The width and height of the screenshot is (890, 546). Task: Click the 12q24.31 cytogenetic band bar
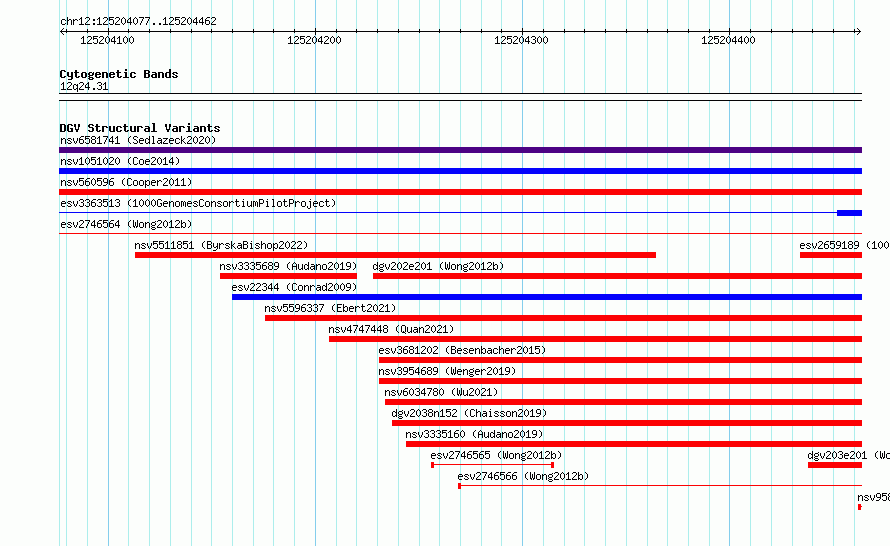tap(460, 97)
